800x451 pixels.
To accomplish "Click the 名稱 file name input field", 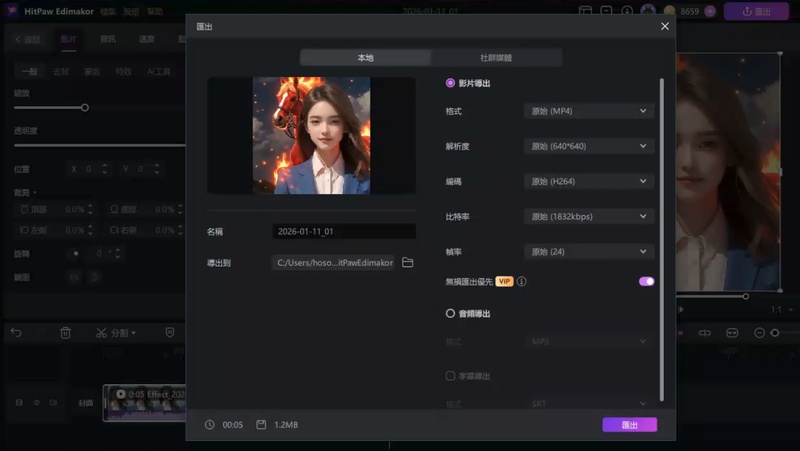I will pos(344,232).
